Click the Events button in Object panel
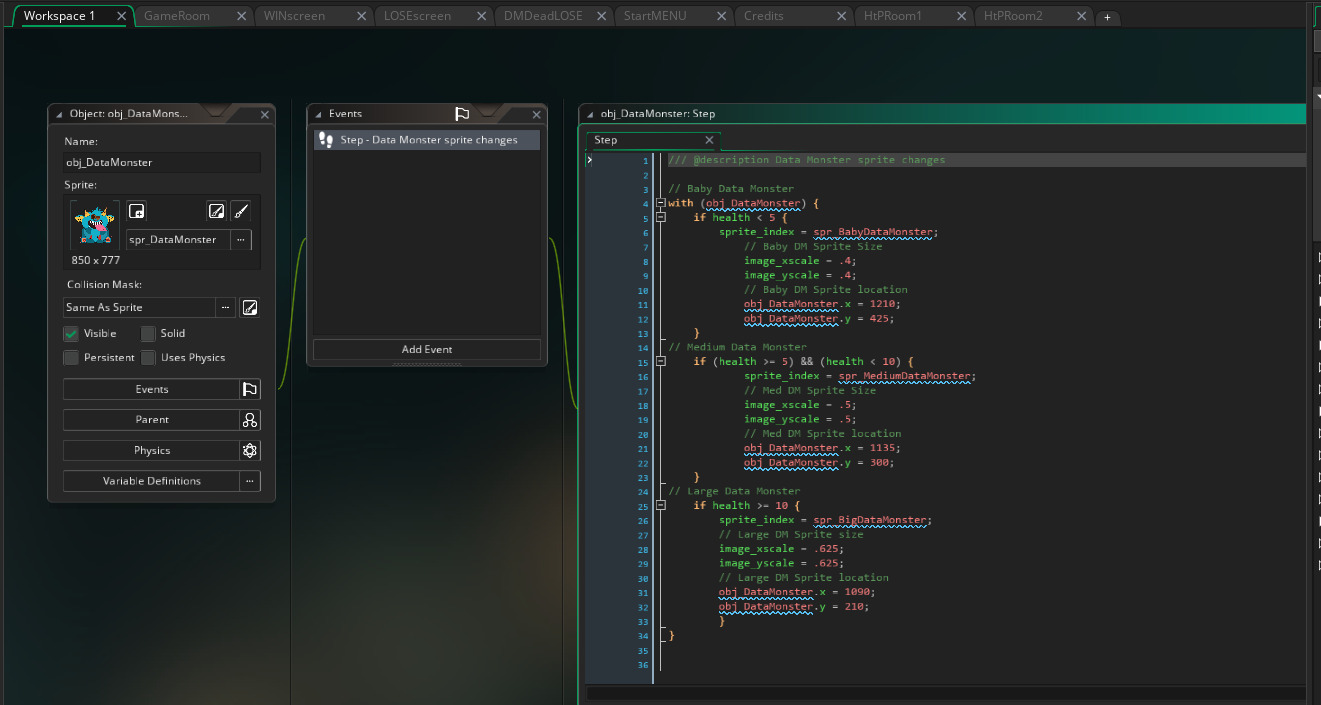The width and height of the screenshot is (1321, 705). (151, 389)
